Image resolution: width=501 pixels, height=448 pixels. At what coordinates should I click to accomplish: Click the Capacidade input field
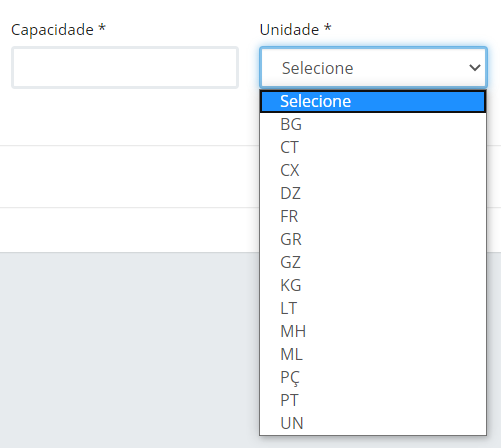125,68
